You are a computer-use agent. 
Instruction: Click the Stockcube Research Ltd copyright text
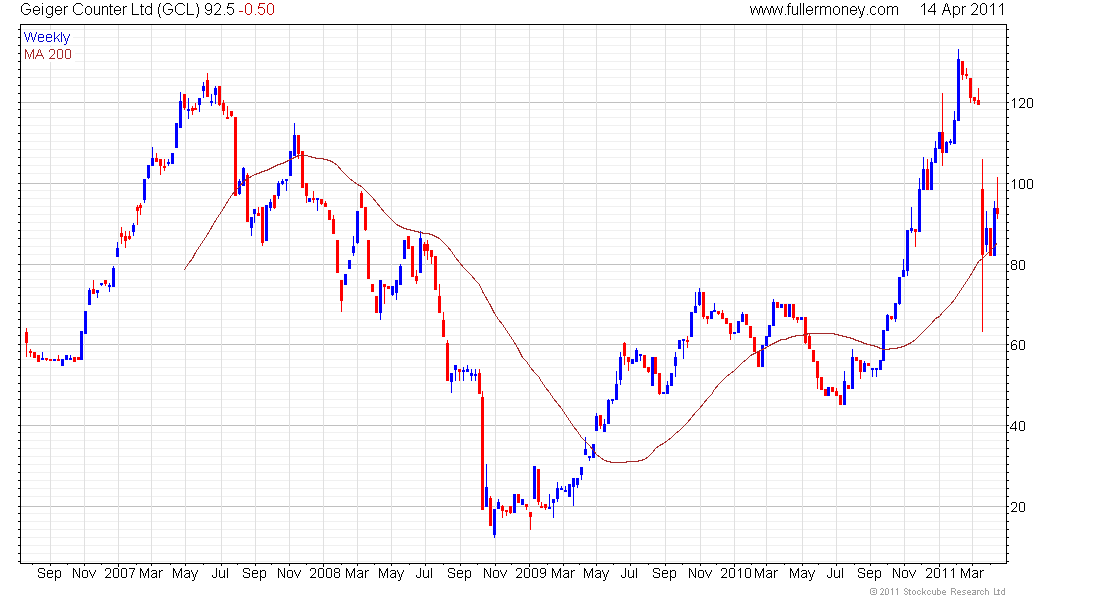[x=937, y=592]
